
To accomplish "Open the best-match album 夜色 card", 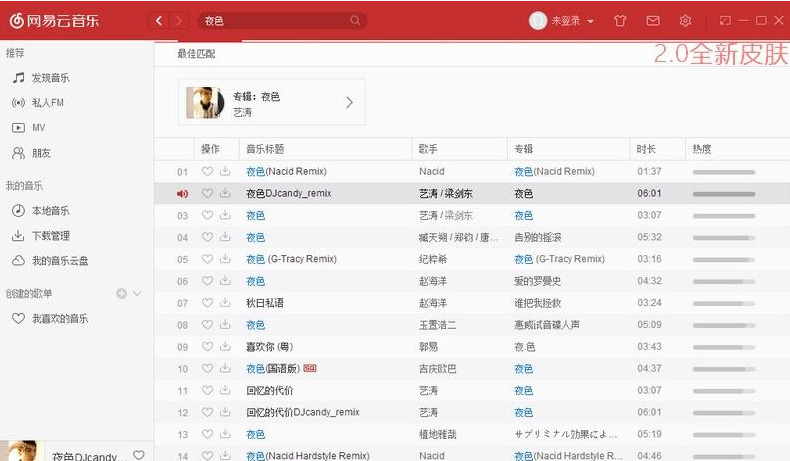I will pyautogui.click(x=272, y=102).
